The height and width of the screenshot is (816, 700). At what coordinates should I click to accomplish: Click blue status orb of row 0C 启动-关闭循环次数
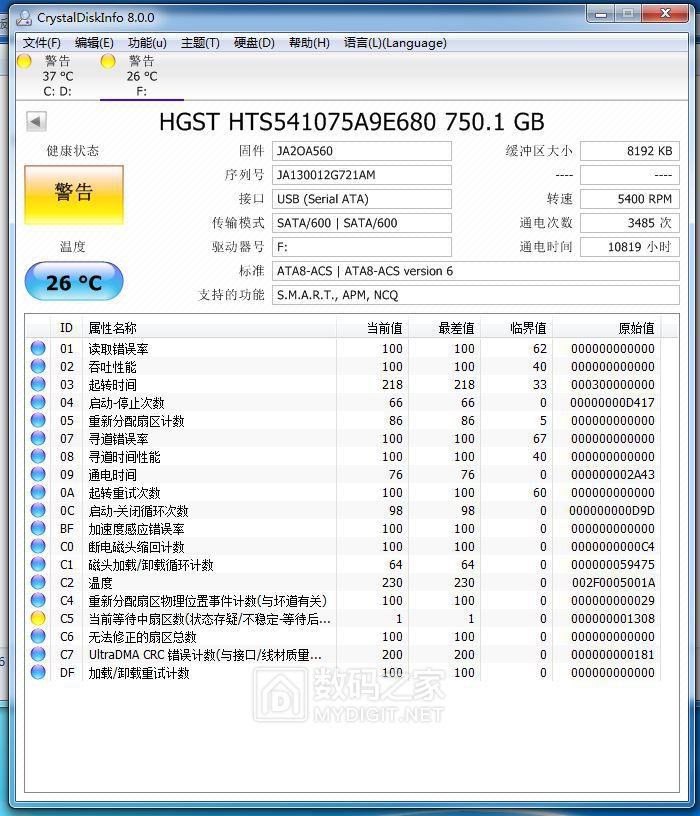pyautogui.click(x=38, y=510)
